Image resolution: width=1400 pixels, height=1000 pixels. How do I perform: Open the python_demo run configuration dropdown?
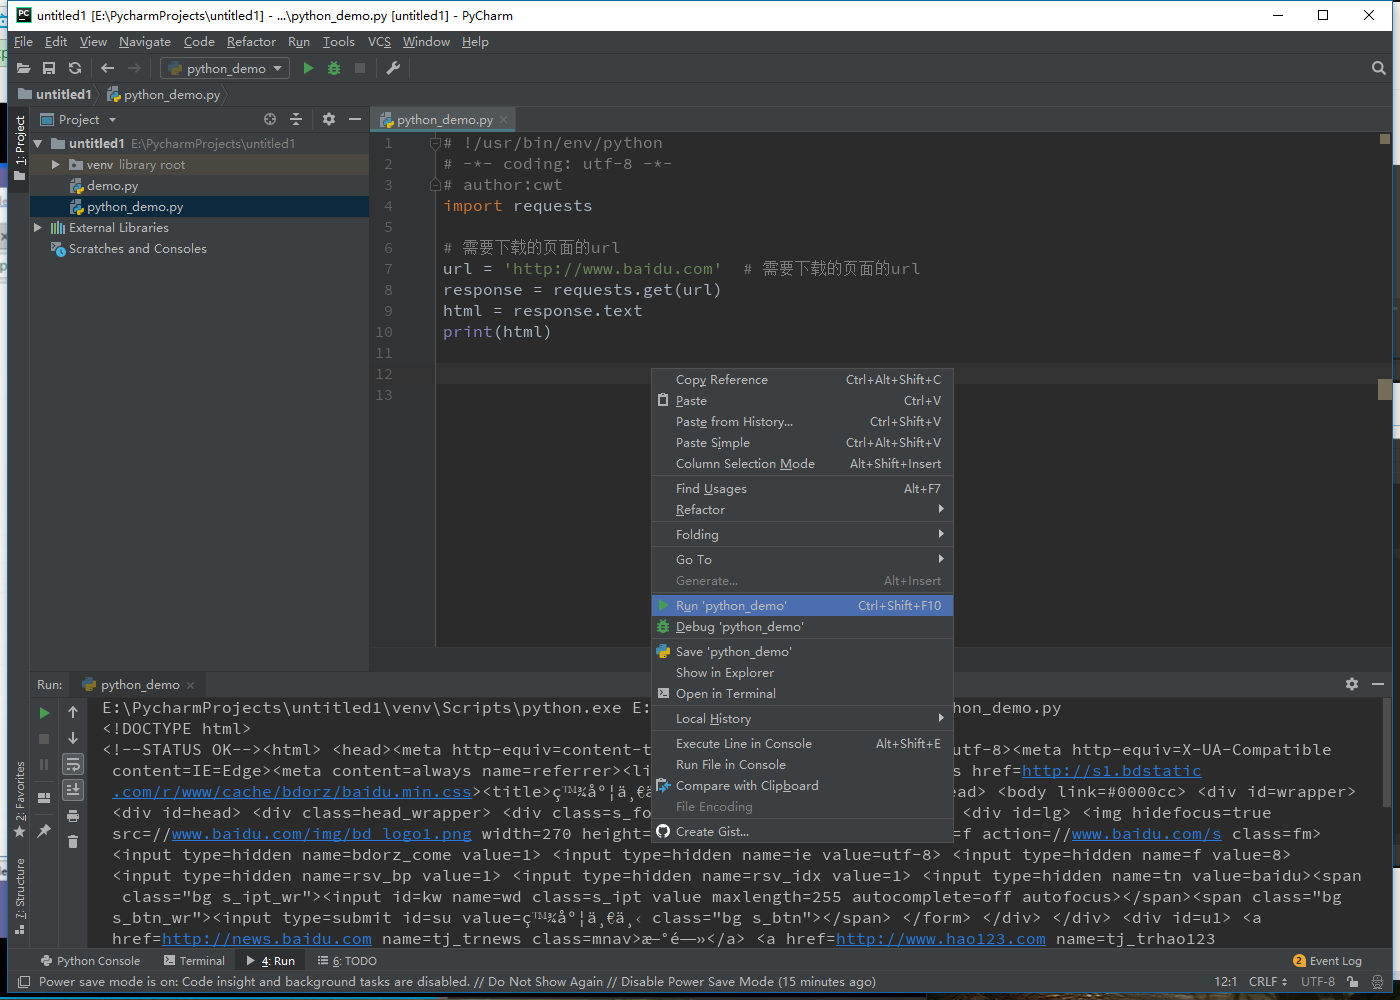[x=225, y=68]
